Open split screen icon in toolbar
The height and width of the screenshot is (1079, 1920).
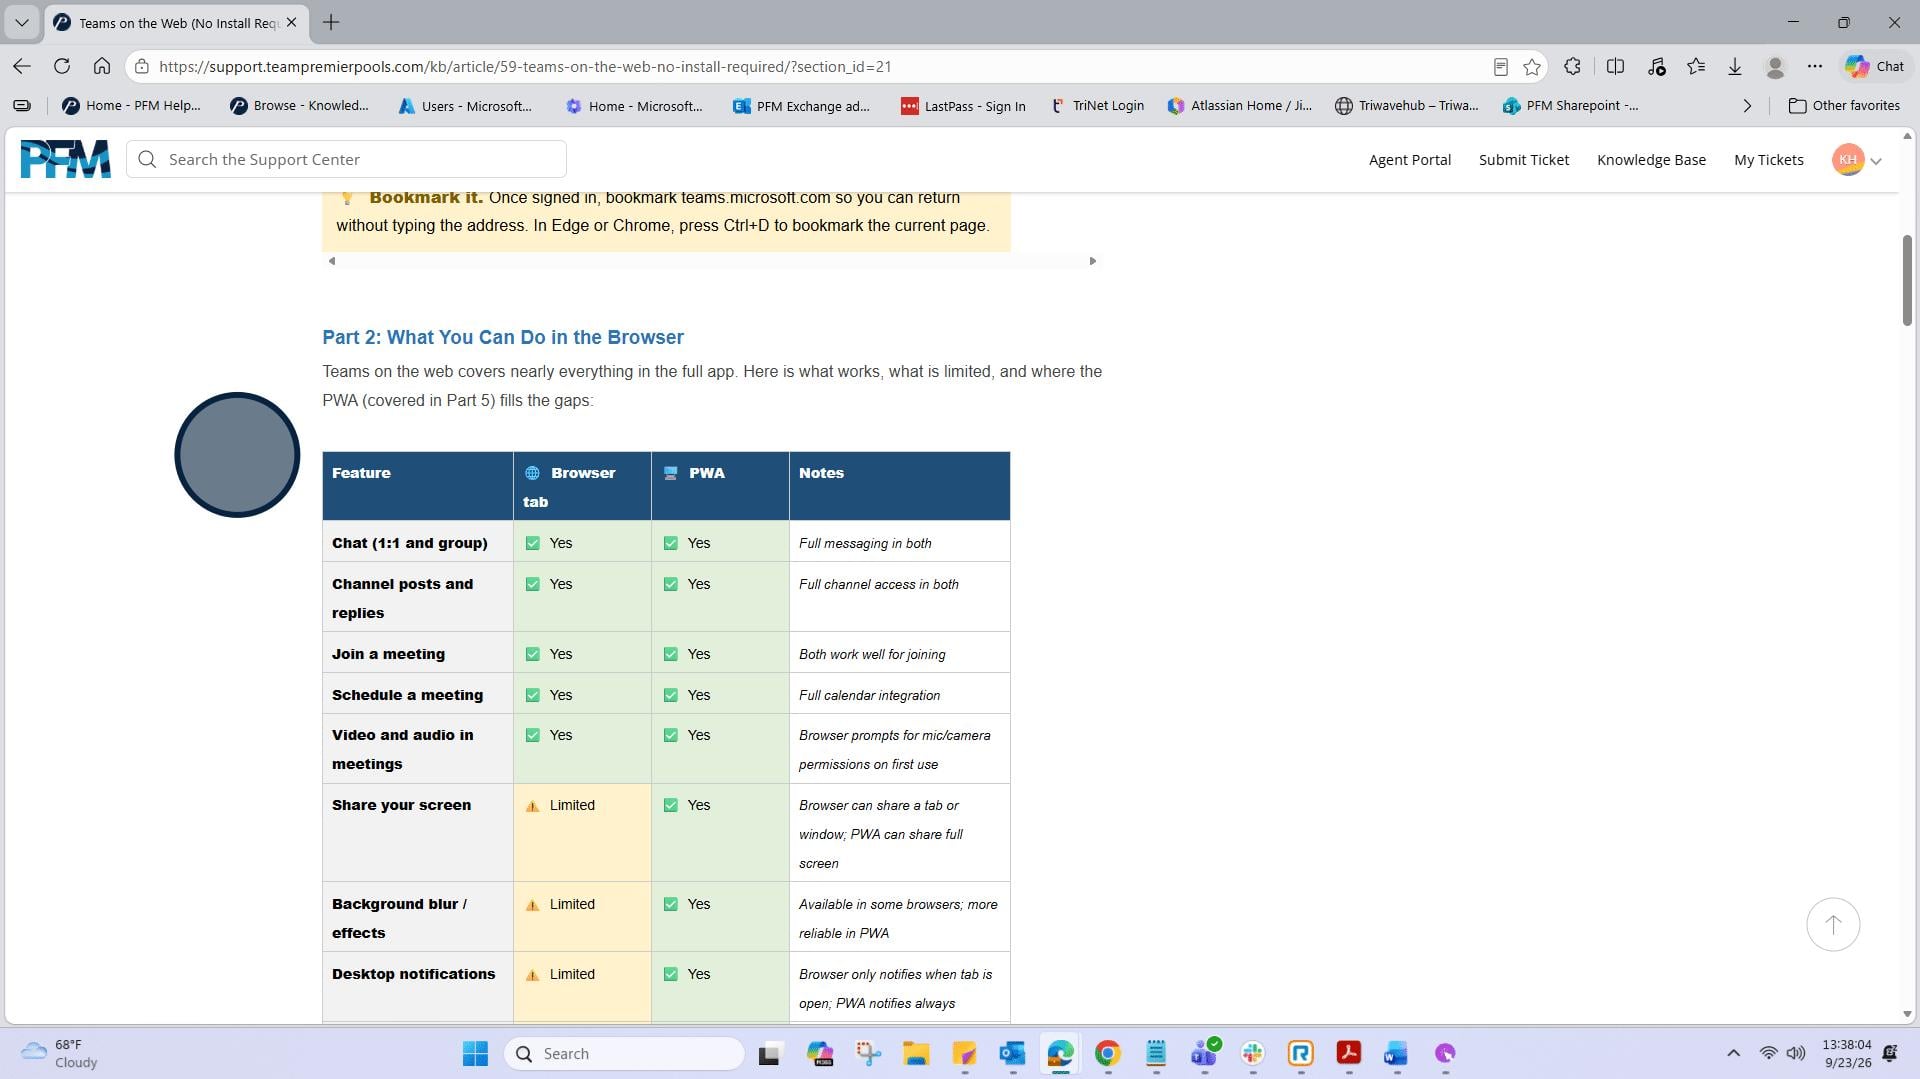point(1615,66)
